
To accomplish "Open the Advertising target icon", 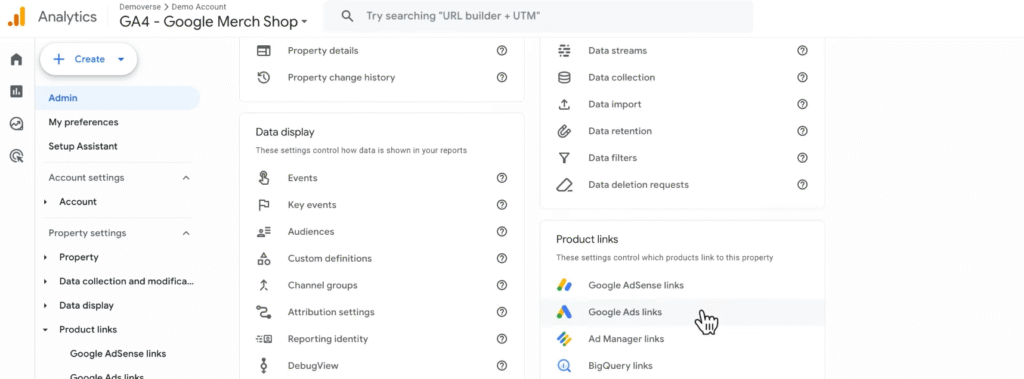I will click(x=16, y=156).
